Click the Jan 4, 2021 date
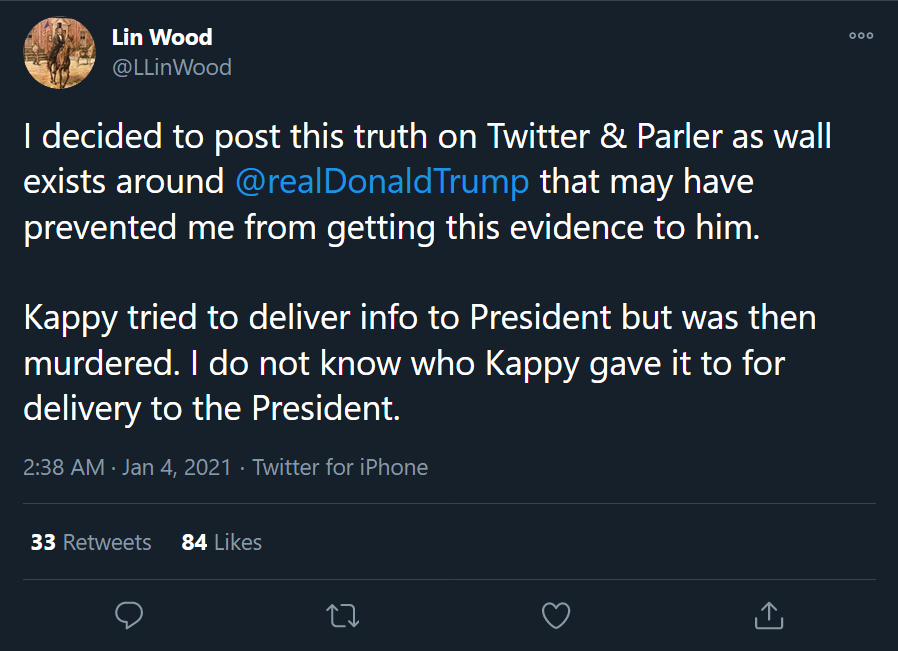 [x=176, y=467]
